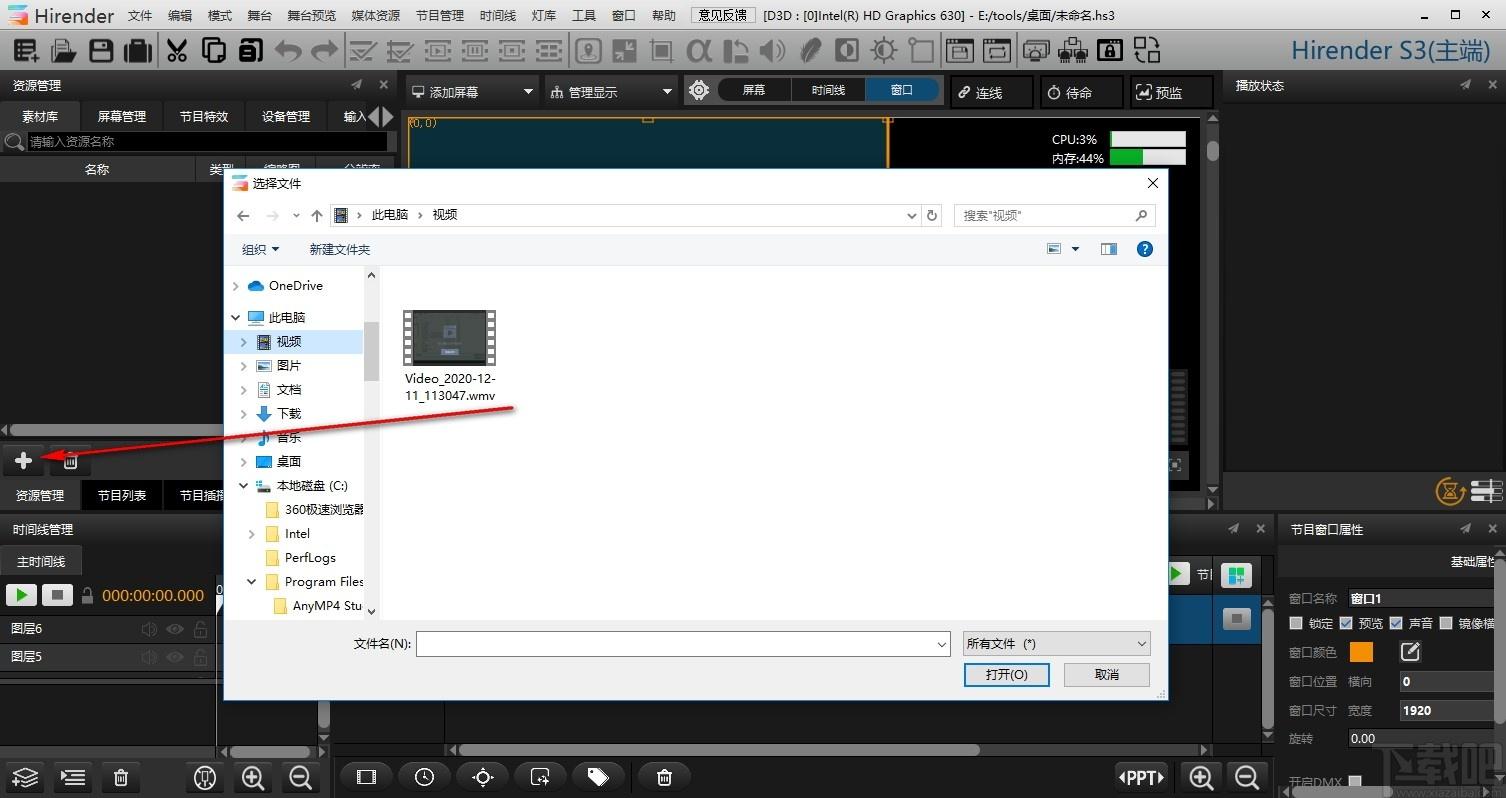Open help in the file dialog
The image size is (1506, 798).
tap(1145, 249)
